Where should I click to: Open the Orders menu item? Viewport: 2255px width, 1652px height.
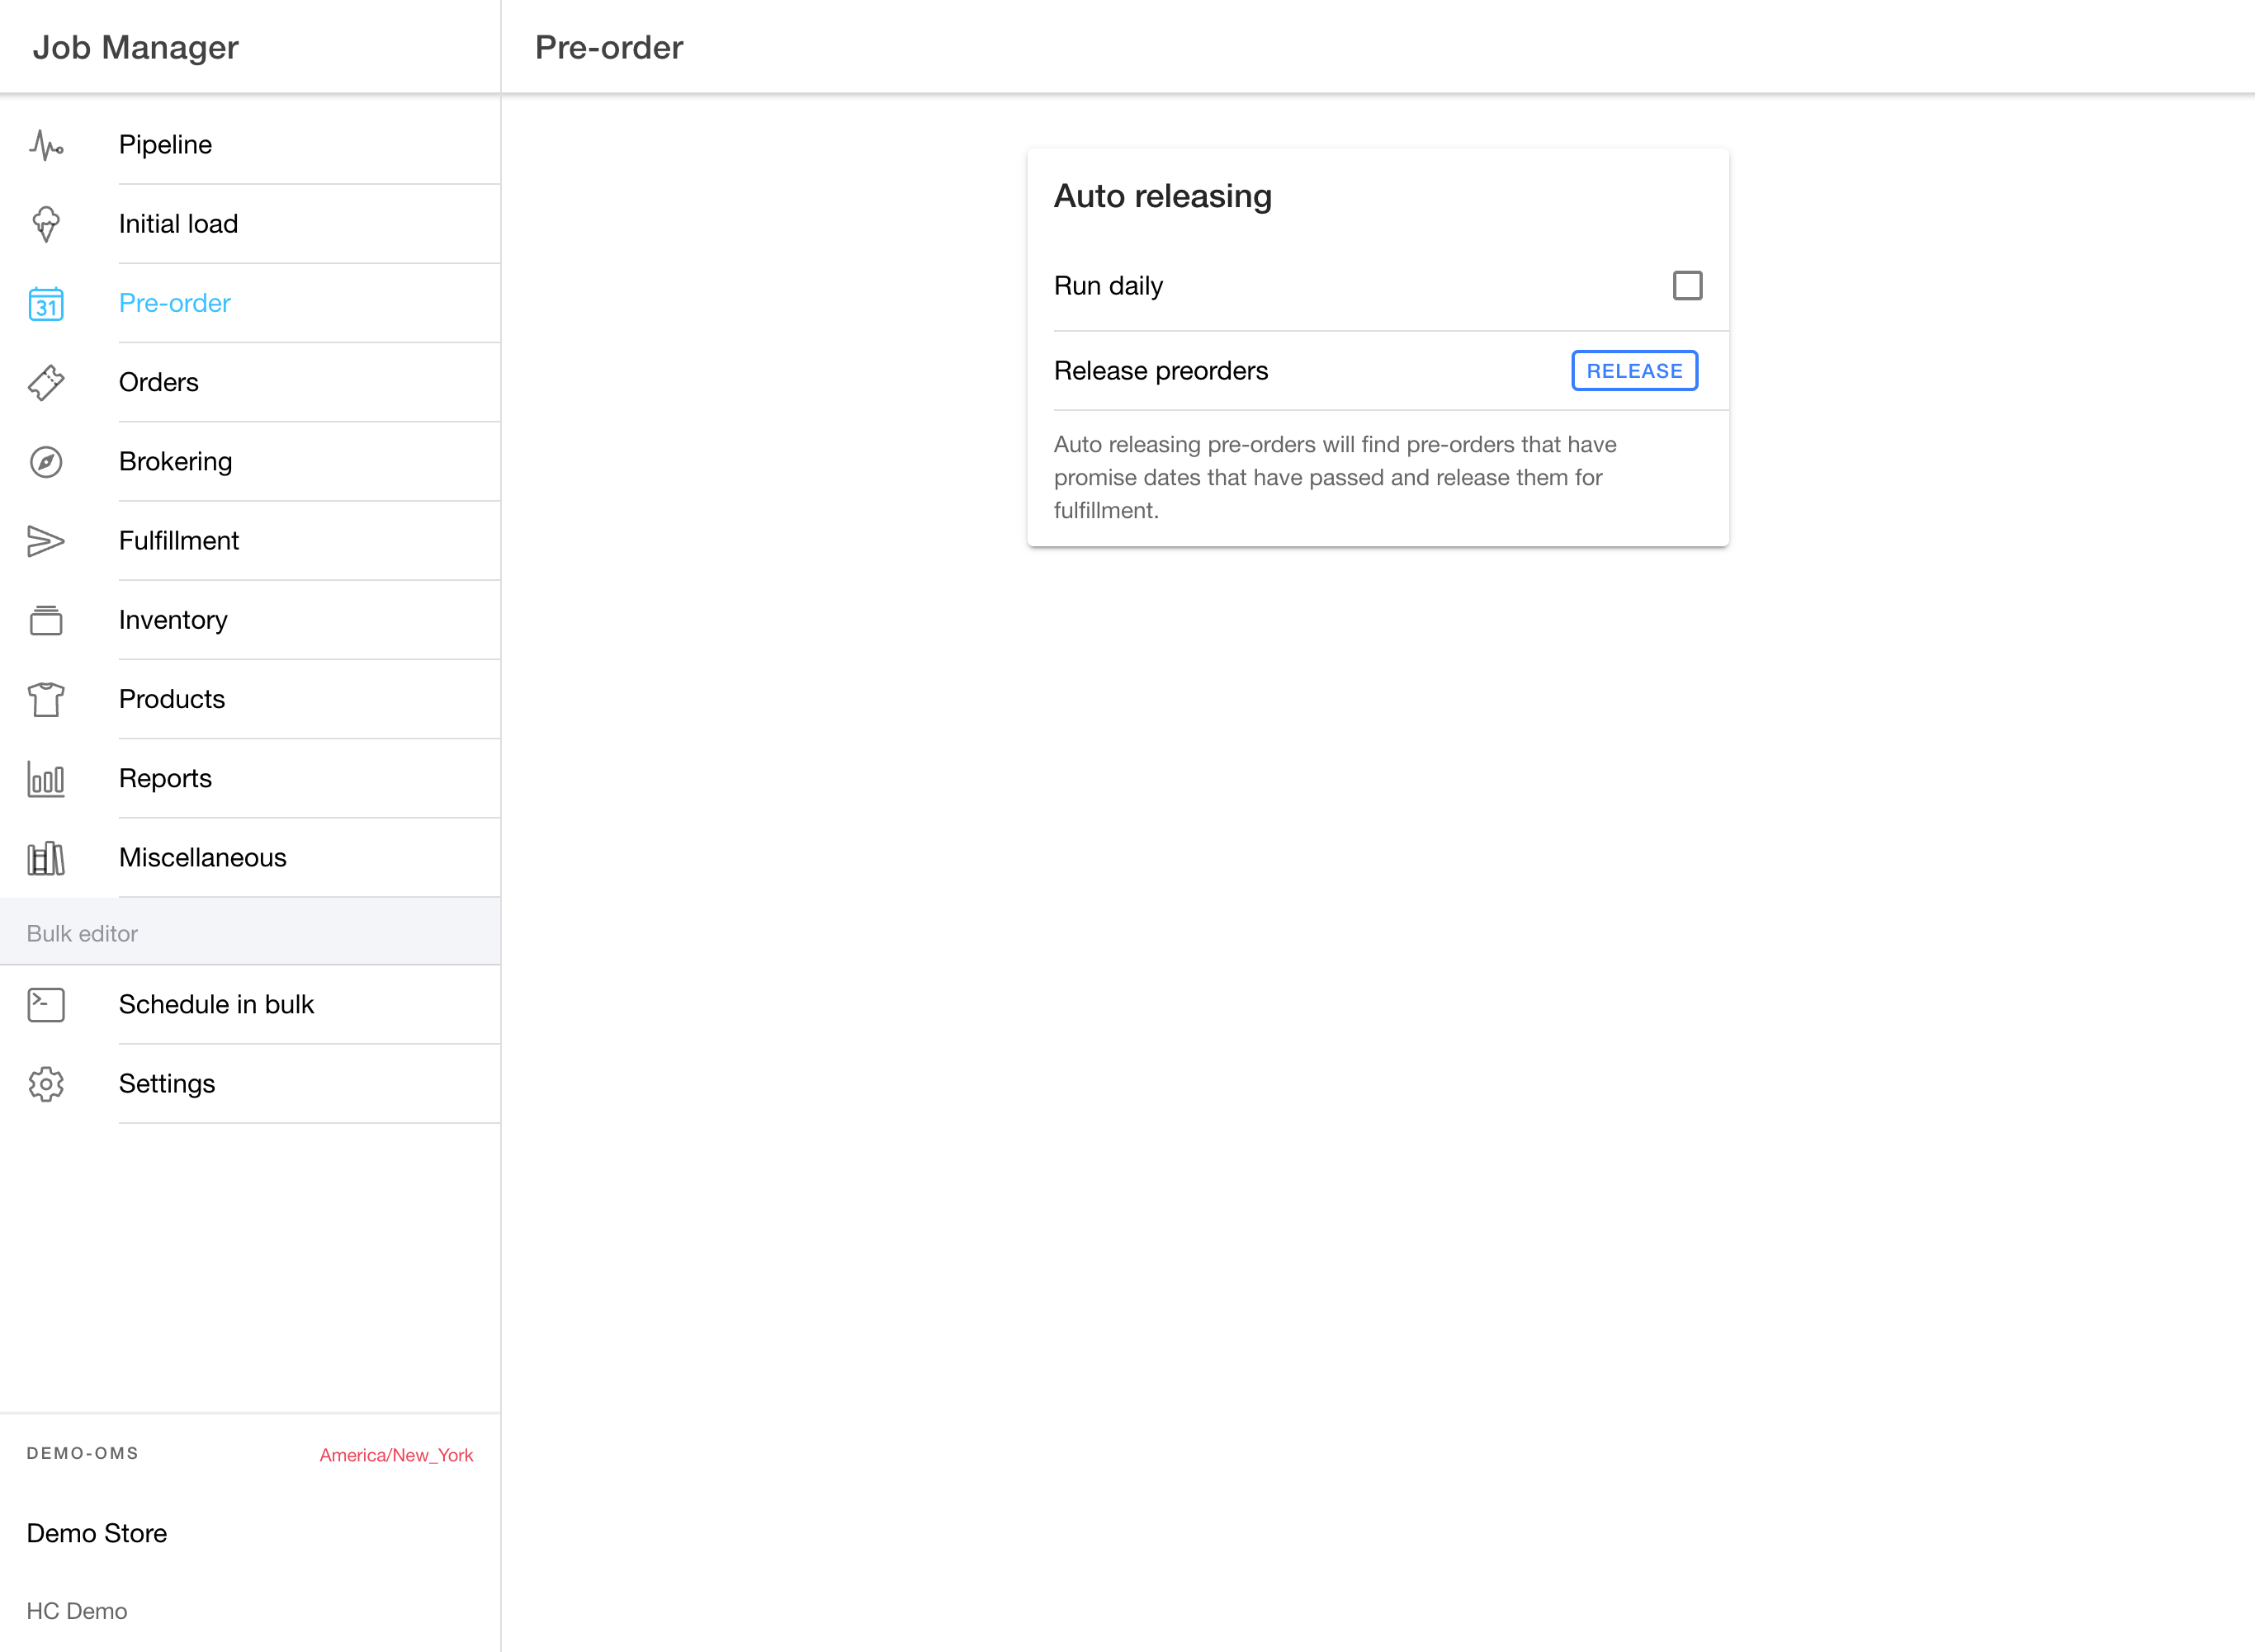pyautogui.click(x=158, y=382)
